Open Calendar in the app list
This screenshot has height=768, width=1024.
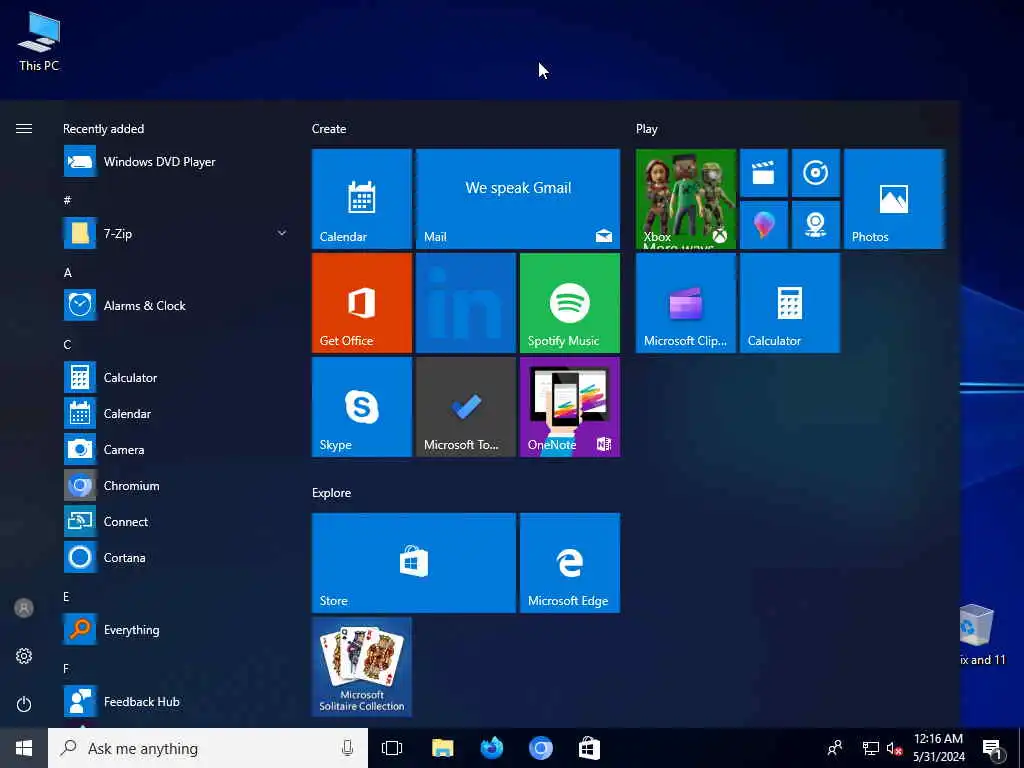(x=175, y=413)
